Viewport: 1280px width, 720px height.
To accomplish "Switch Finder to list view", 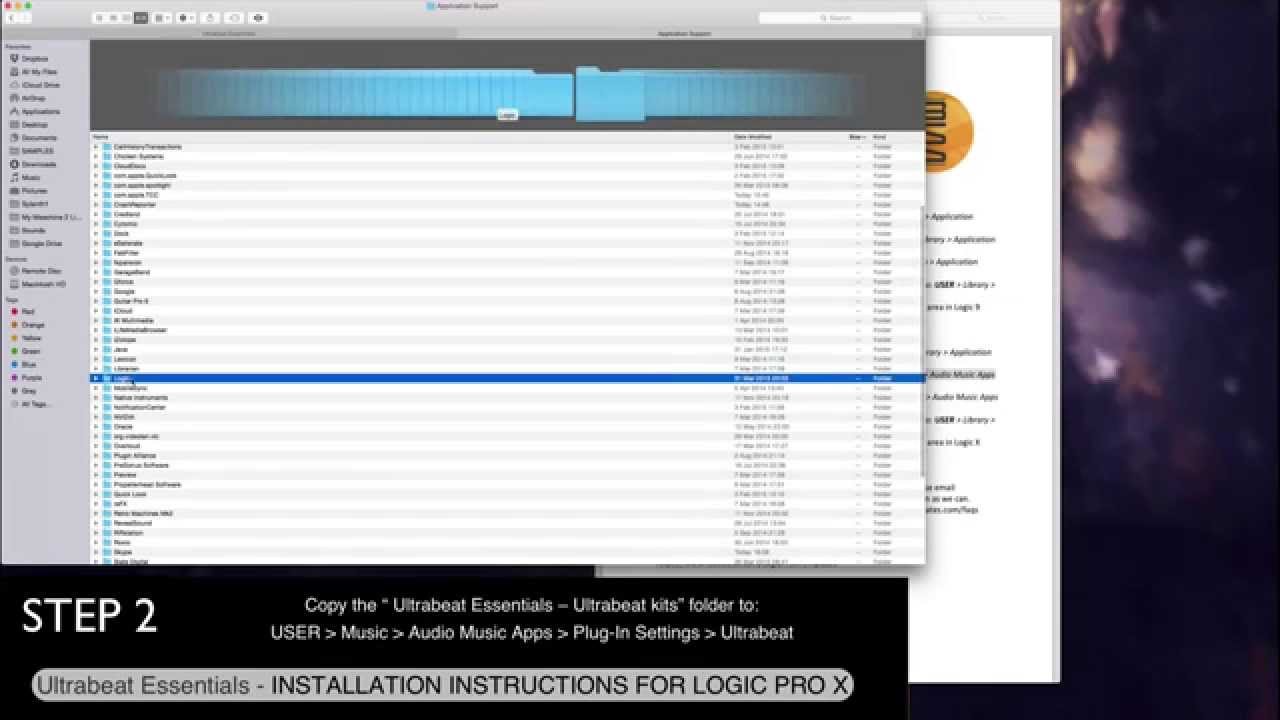I will (113, 18).
